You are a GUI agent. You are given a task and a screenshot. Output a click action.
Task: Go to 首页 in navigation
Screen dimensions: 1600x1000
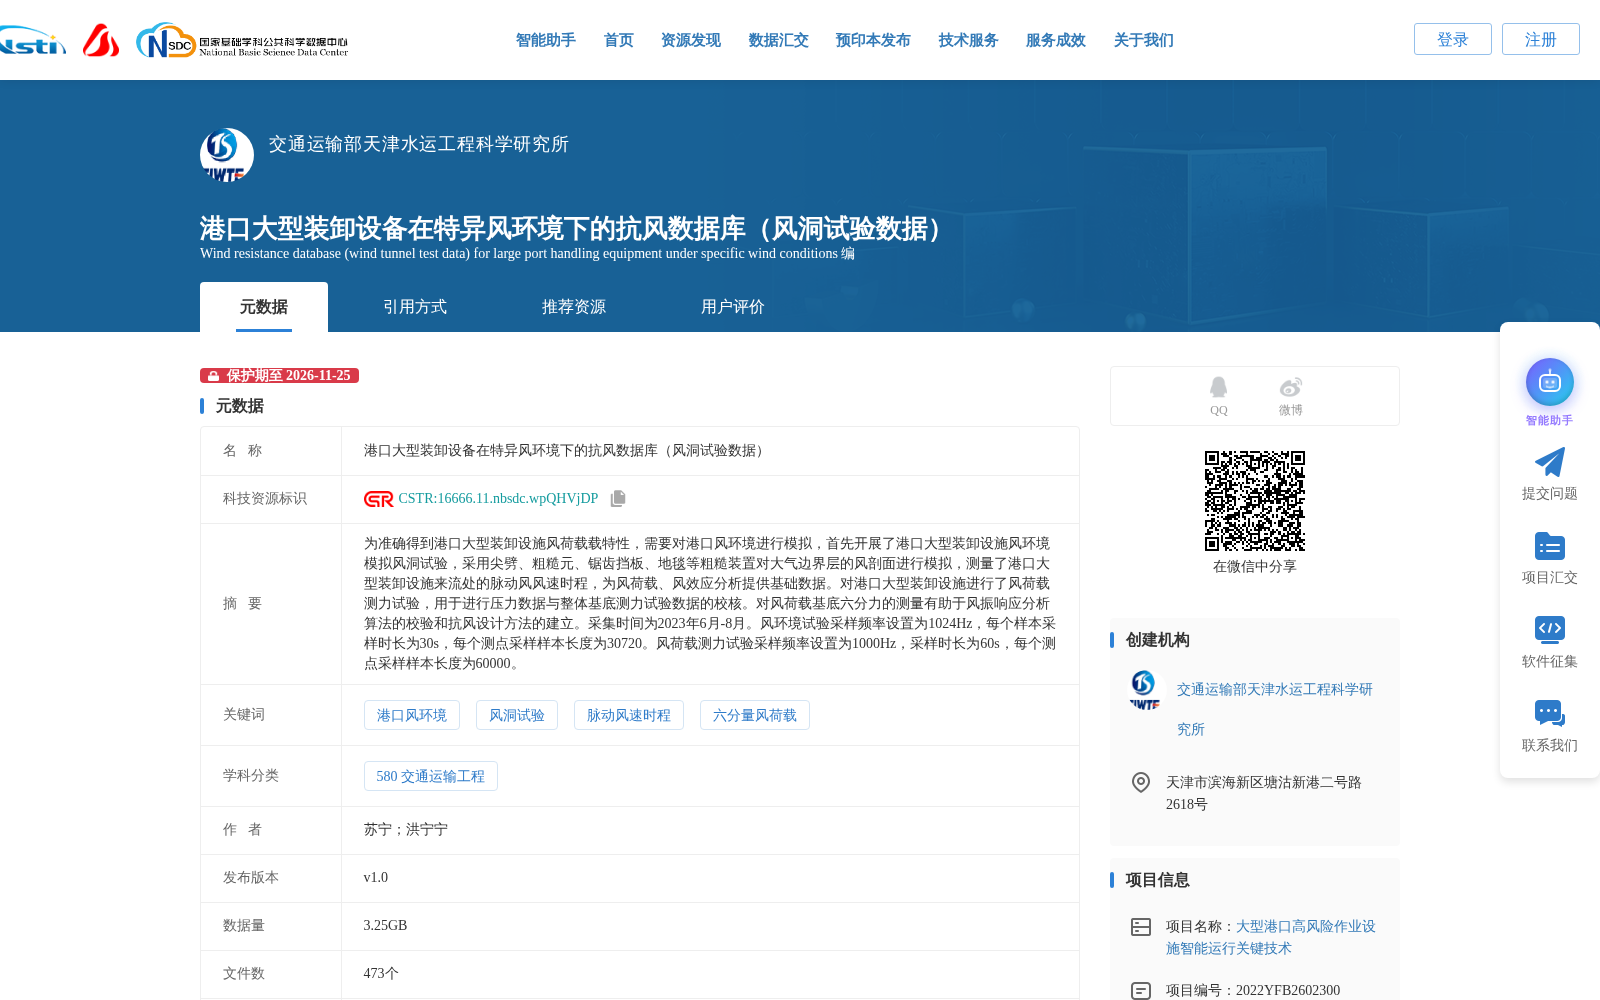point(618,40)
